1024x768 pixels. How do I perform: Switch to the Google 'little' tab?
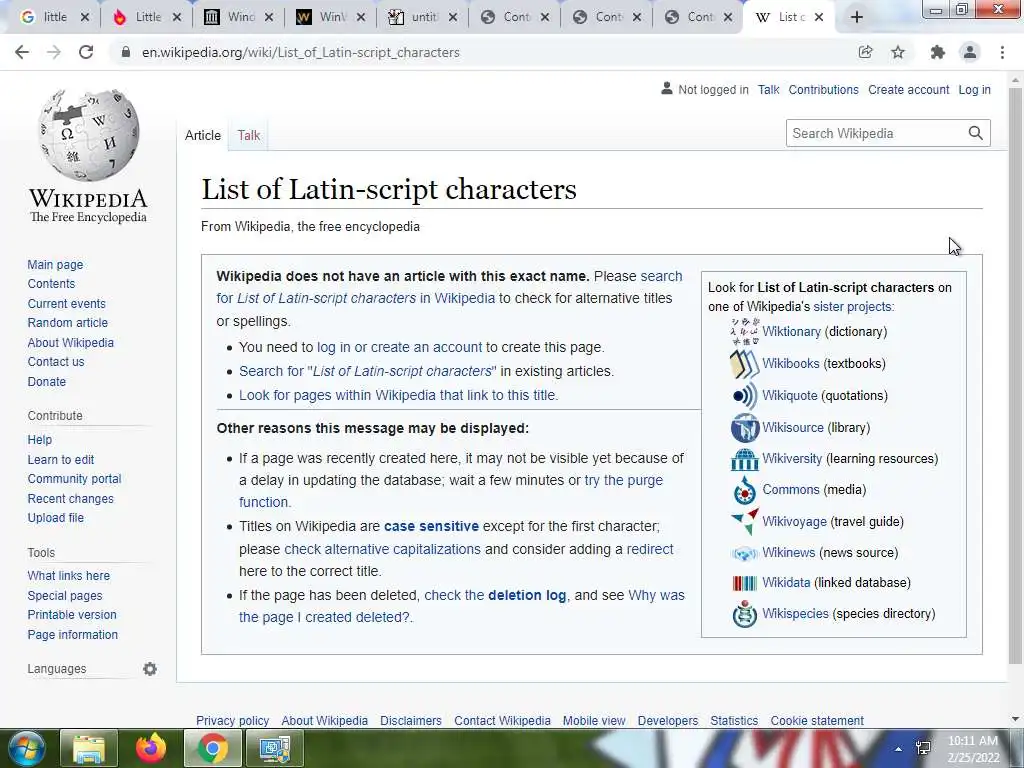point(55,17)
